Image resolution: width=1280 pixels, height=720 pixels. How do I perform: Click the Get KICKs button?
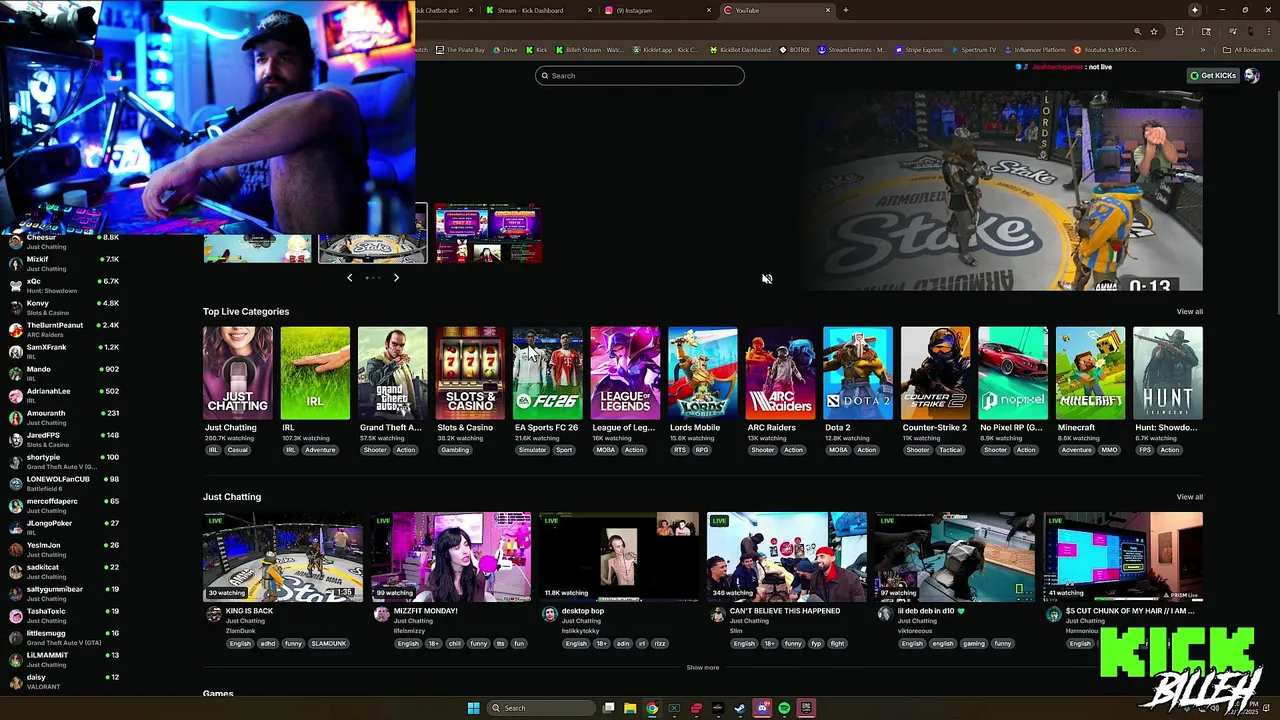(1212, 76)
